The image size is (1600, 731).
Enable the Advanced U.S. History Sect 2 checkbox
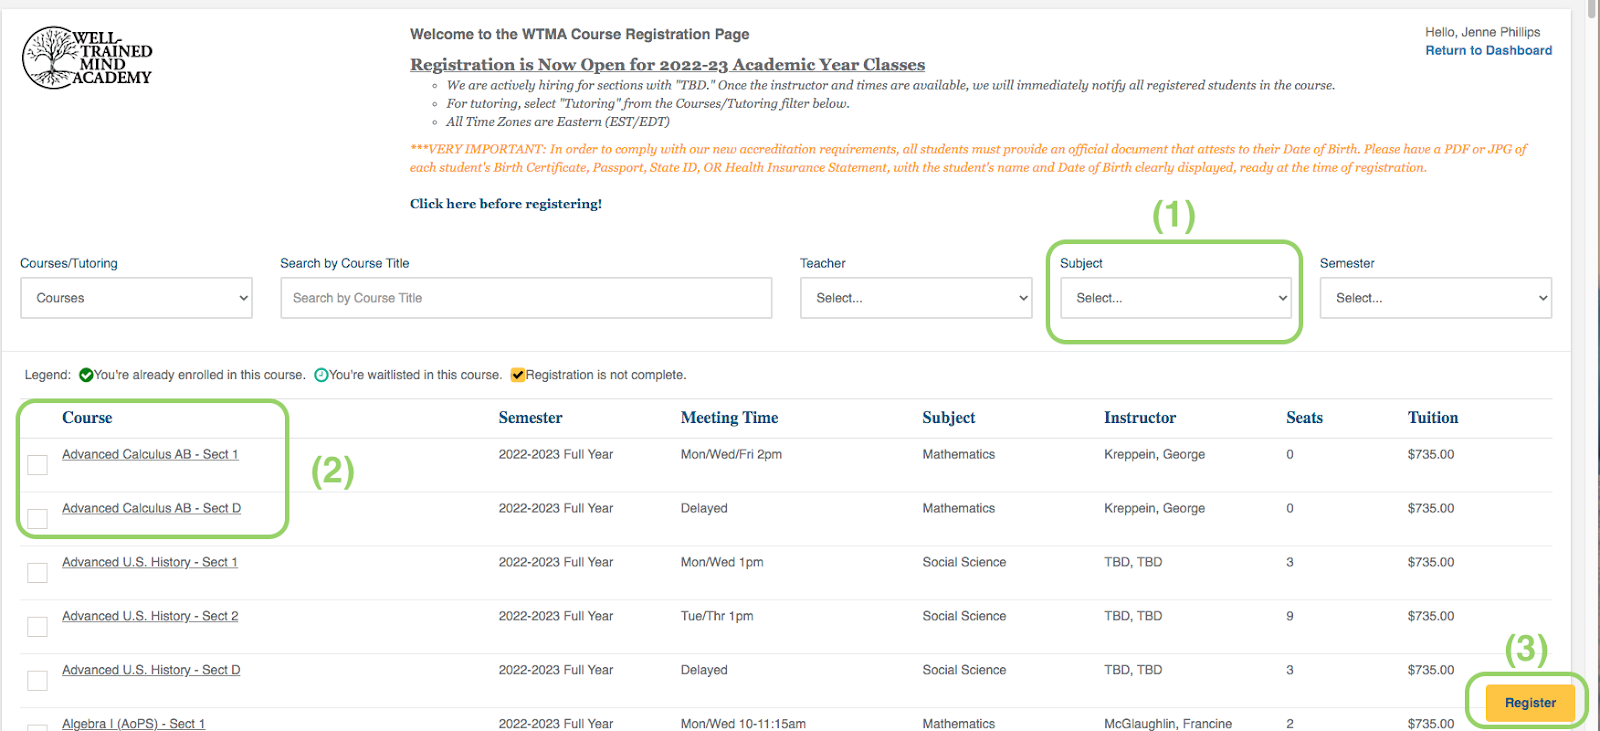pyautogui.click(x=38, y=627)
